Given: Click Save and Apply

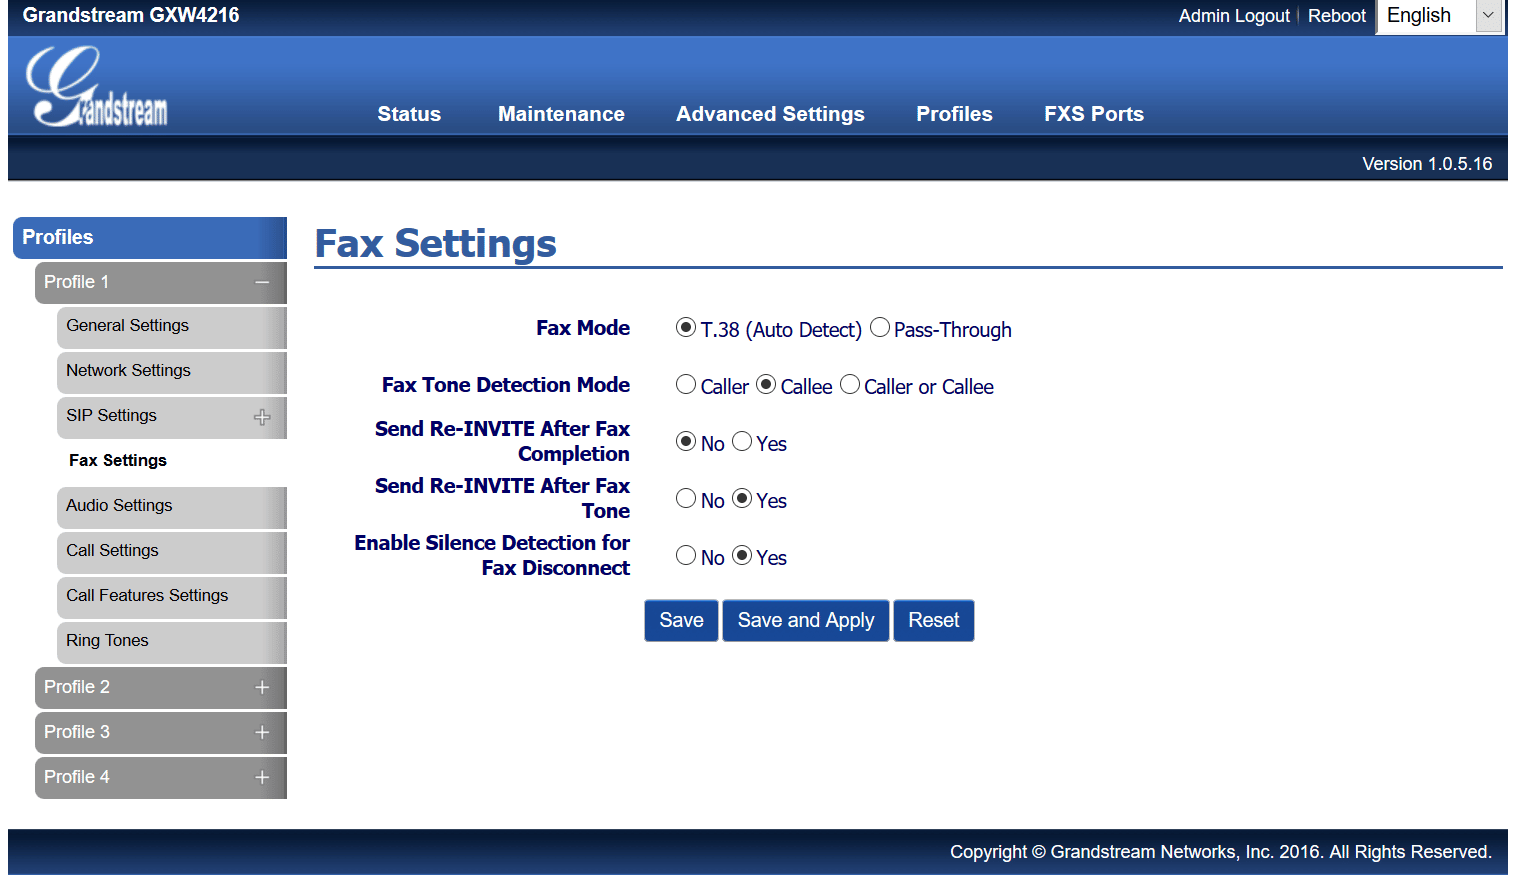Looking at the screenshot, I should click(806, 621).
